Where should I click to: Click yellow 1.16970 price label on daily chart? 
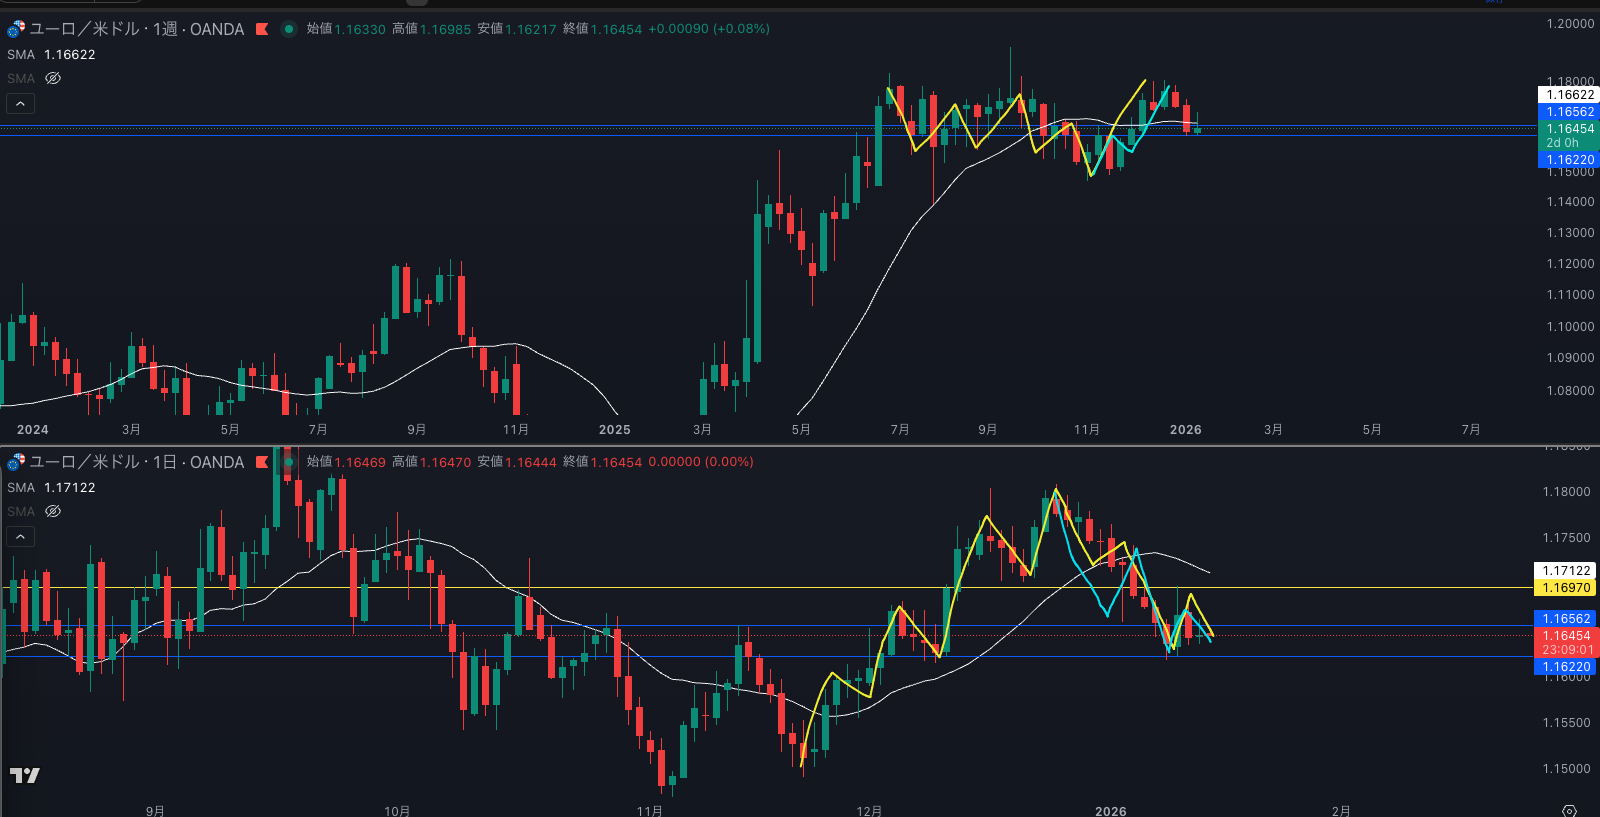1566,588
